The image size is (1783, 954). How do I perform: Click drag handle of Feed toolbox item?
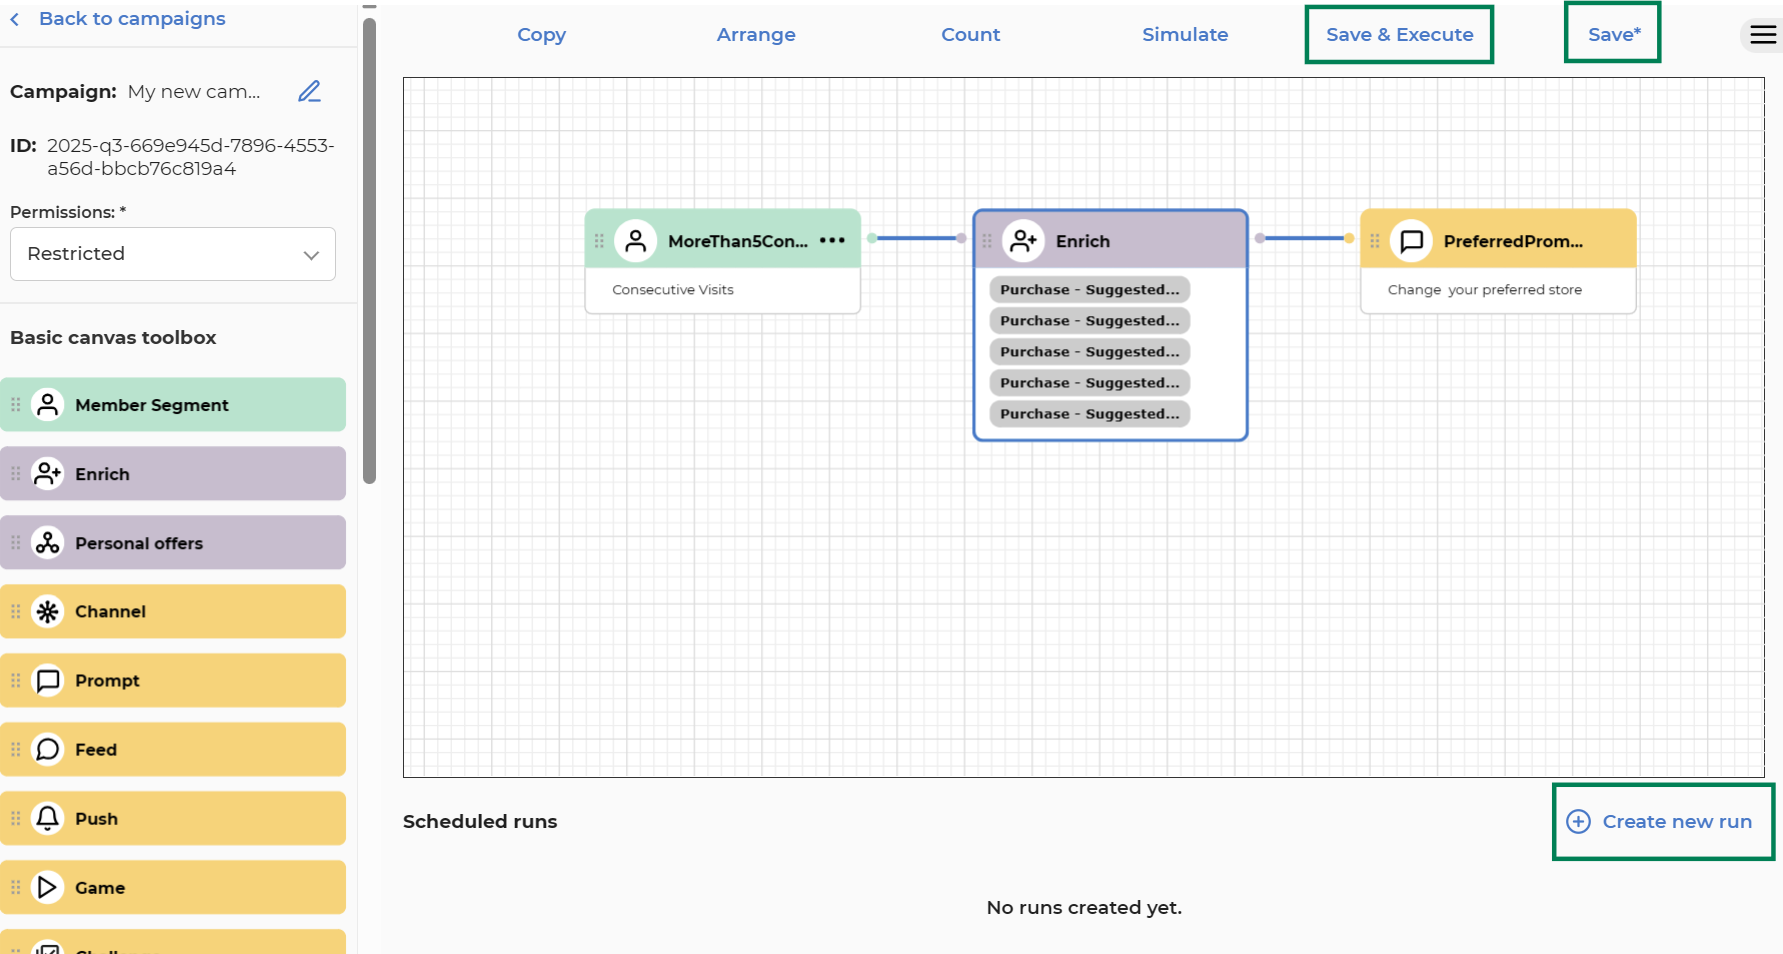(x=16, y=750)
